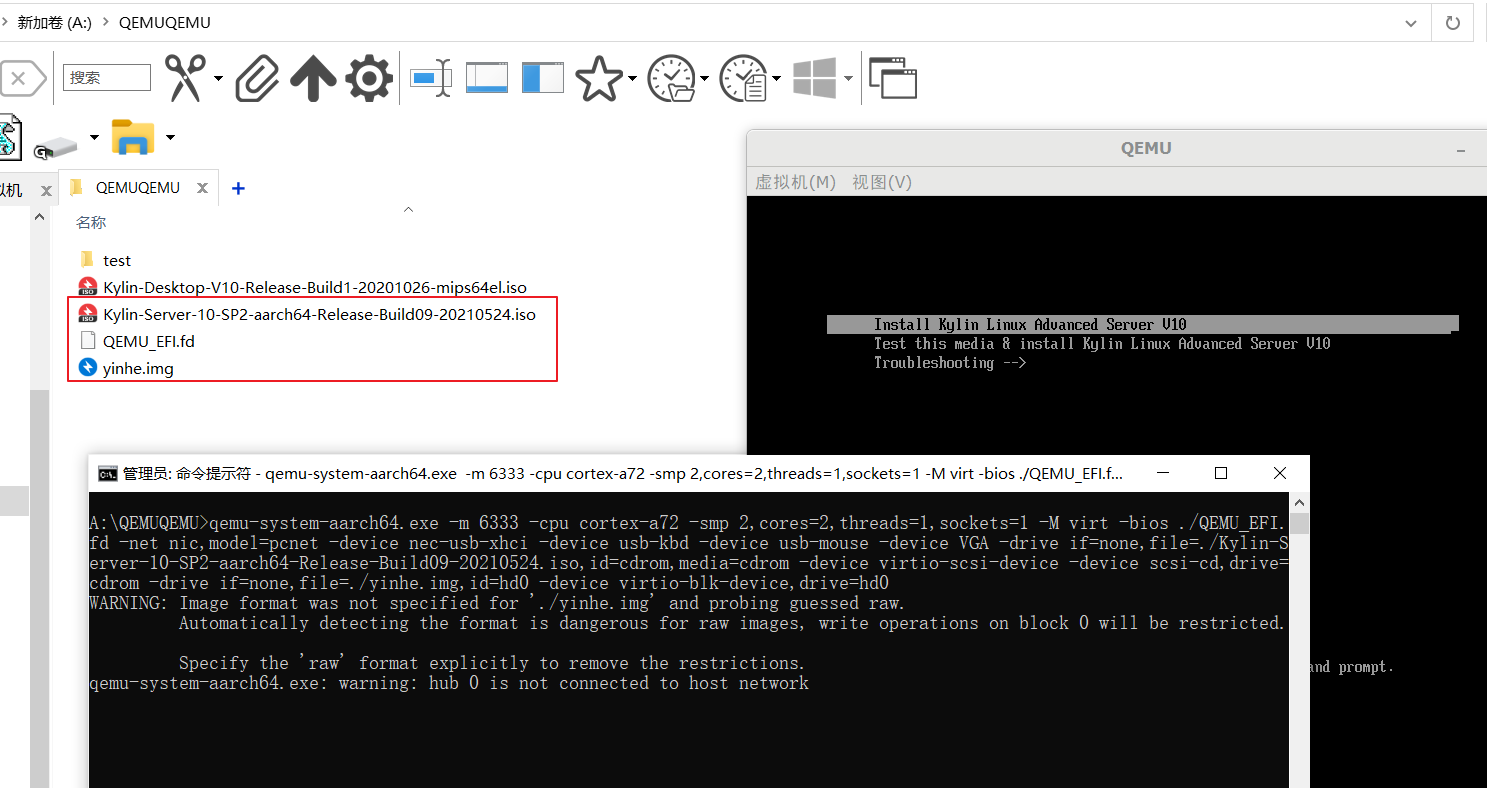Minimize the command prompt window
Screen dimensions: 1487x788
coord(1162,473)
